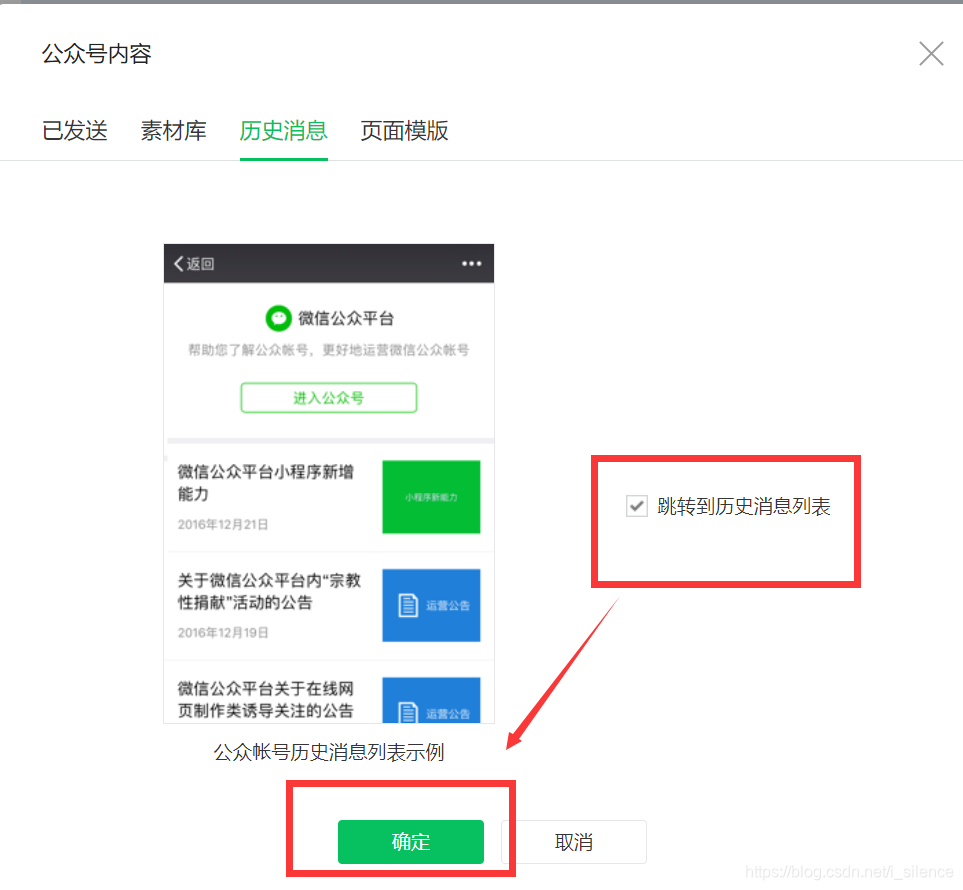Click the 运营公告 thumbnail dated 2016年12月19日
The height and width of the screenshot is (890, 963).
[431, 606]
